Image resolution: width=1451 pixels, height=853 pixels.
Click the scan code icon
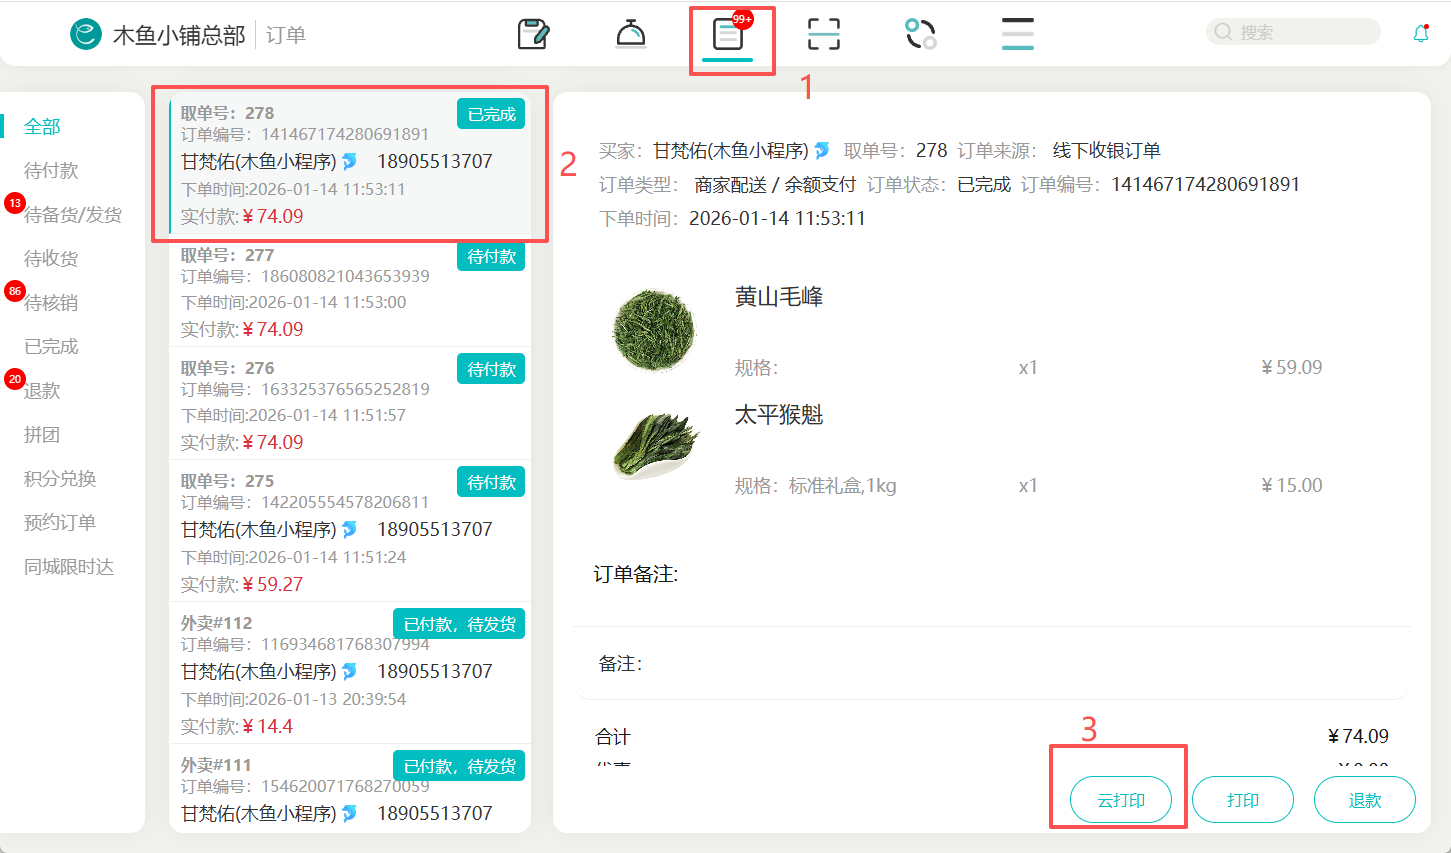(x=823, y=35)
